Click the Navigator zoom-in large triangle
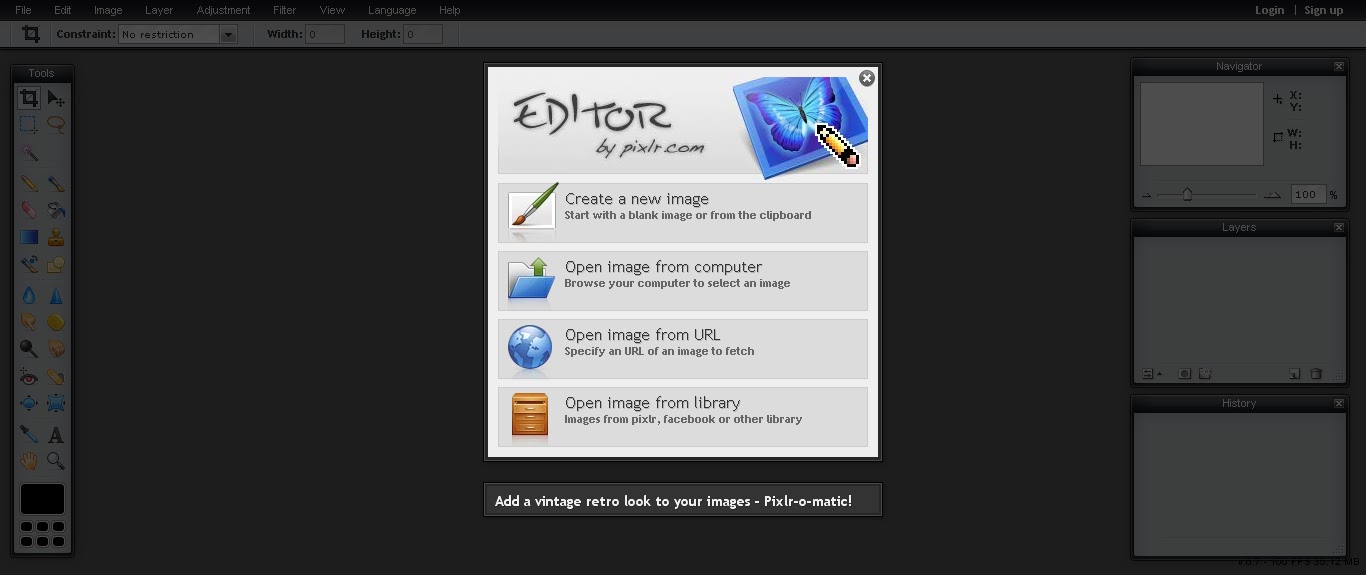Image resolution: width=1366 pixels, height=575 pixels. pyautogui.click(x=1272, y=195)
